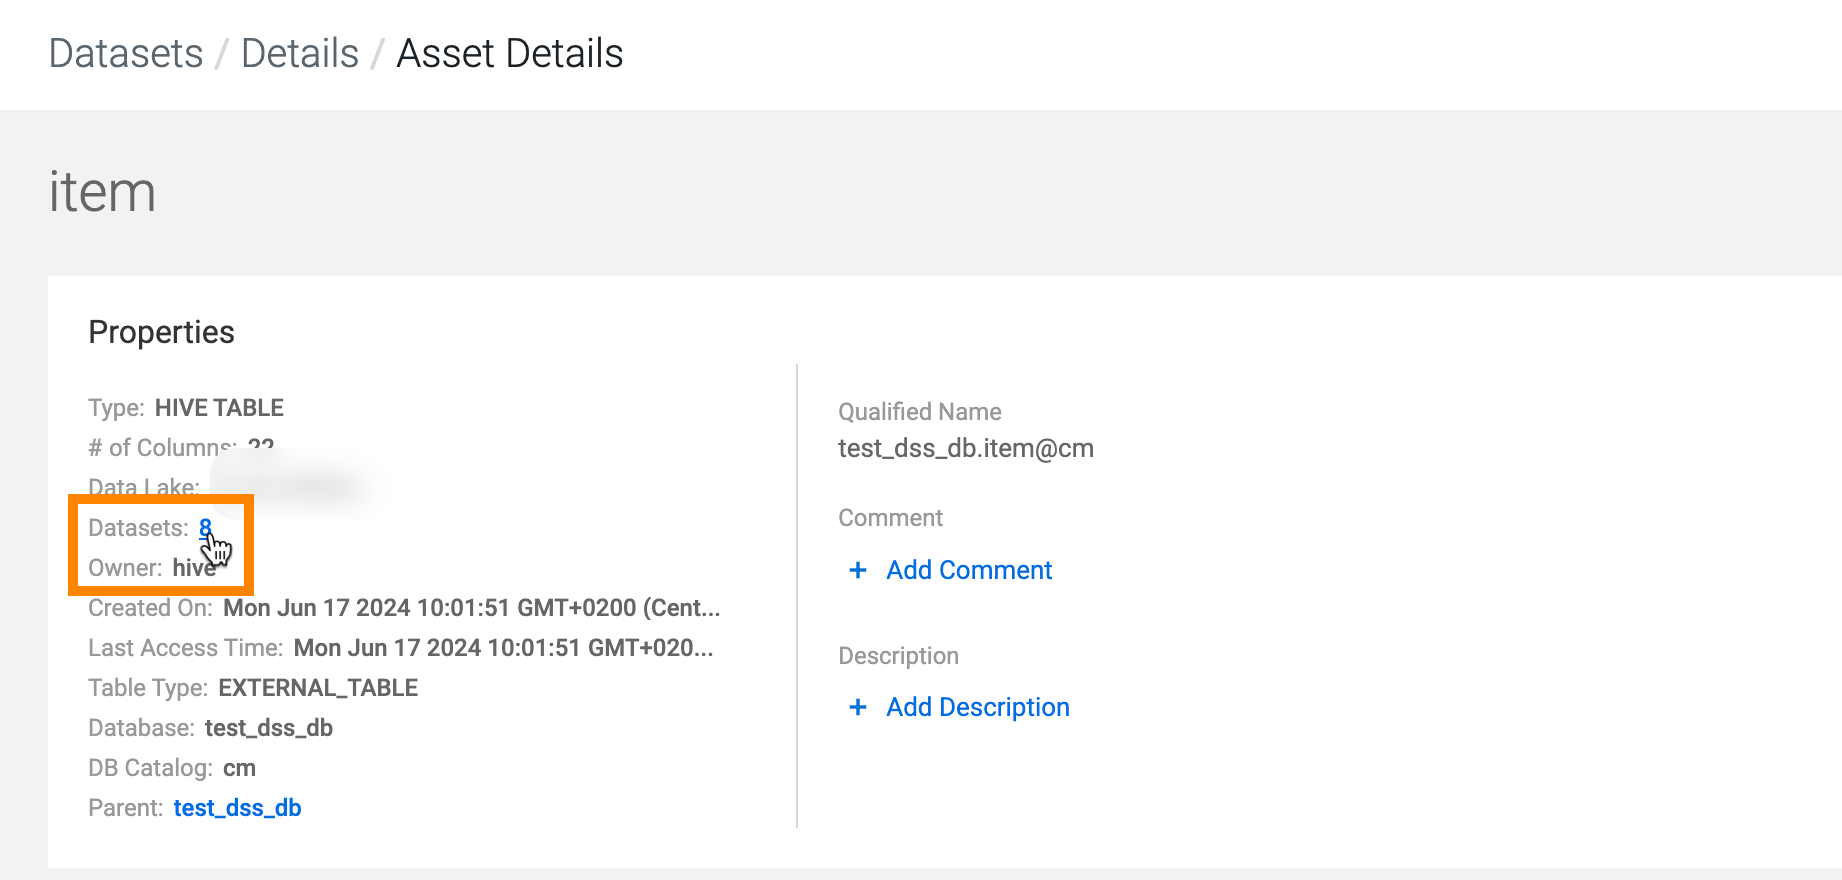Click the HIVE TABLE type value
Viewport: 1842px width, 880px height.
click(219, 408)
